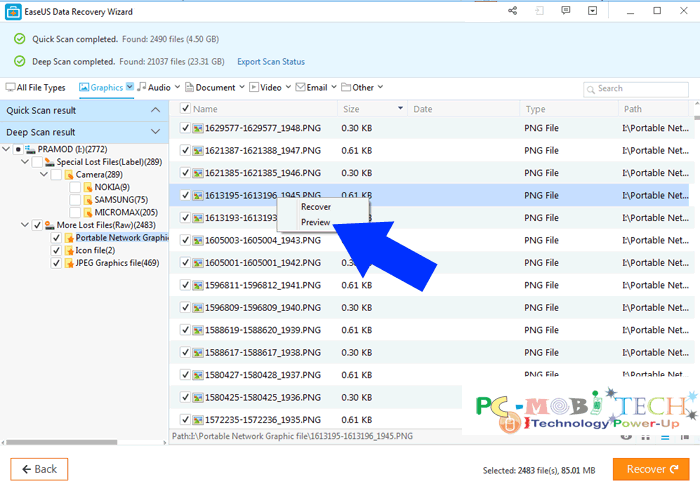
Task: Sort list by the Date column header
Action: click(463, 109)
